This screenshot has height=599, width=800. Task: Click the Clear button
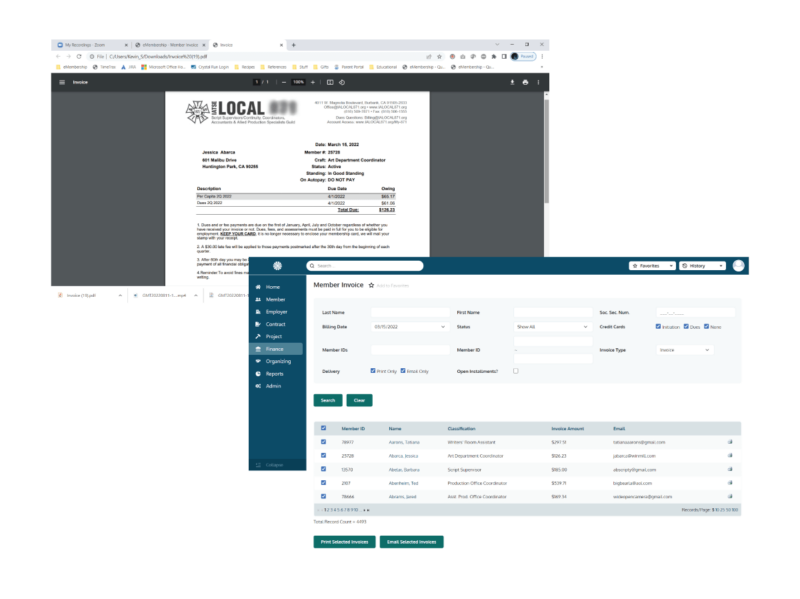359,400
